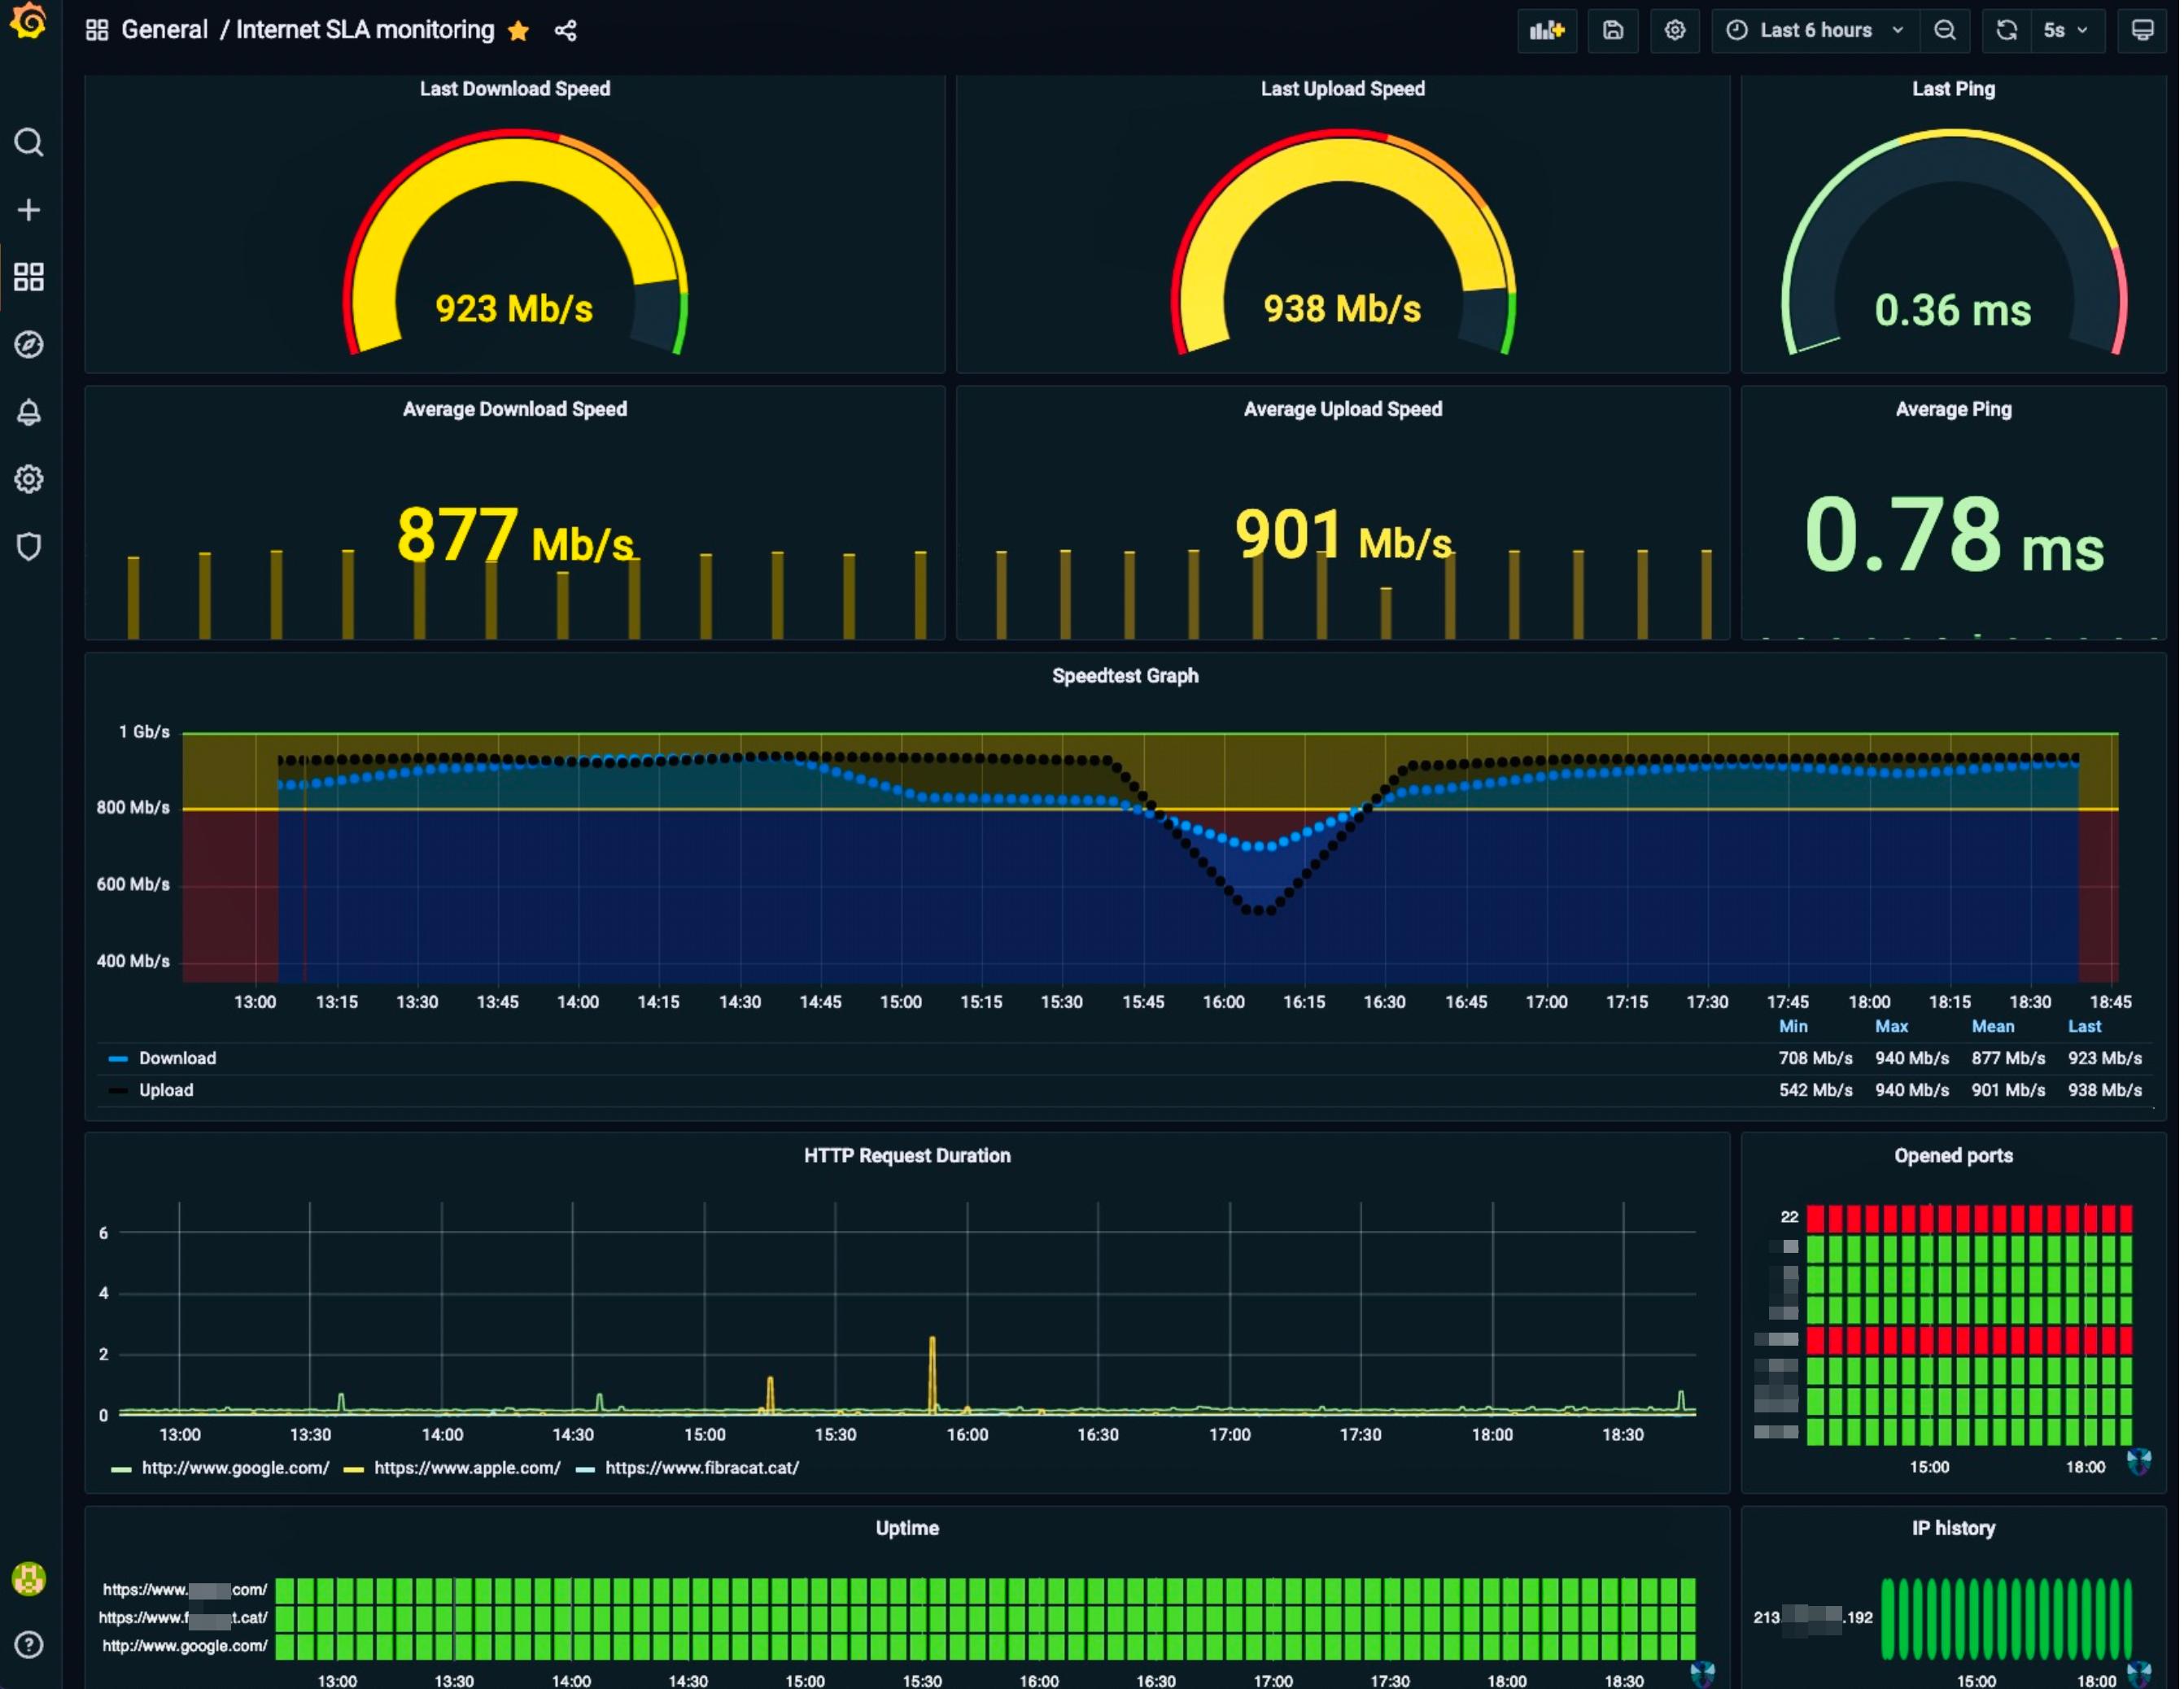This screenshot has height=1689, width=2184.
Task: Click the share dashboard icon
Action: (x=566, y=31)
